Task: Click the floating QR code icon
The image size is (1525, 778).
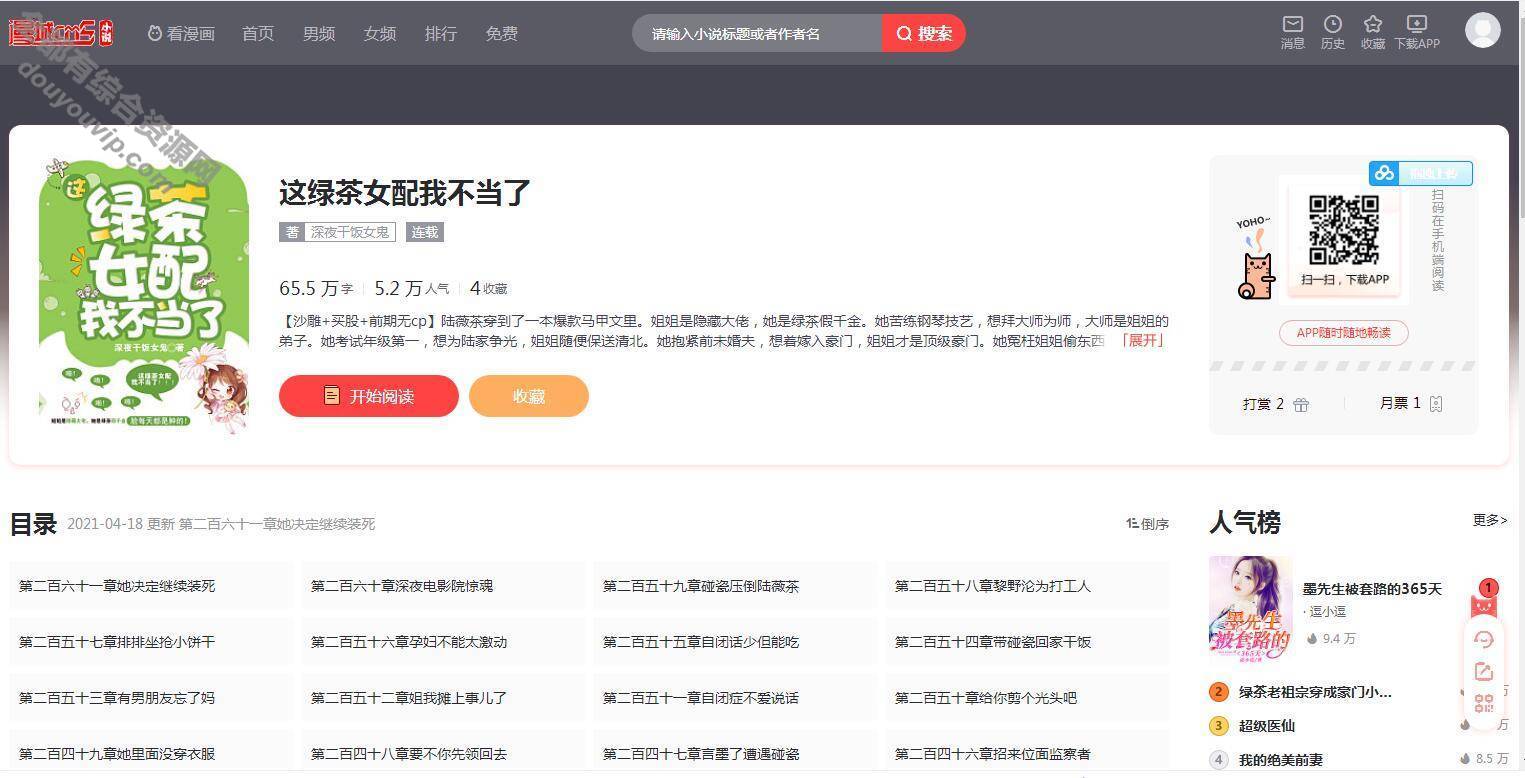Action: pyautogui.click(x=1484, y=704)
